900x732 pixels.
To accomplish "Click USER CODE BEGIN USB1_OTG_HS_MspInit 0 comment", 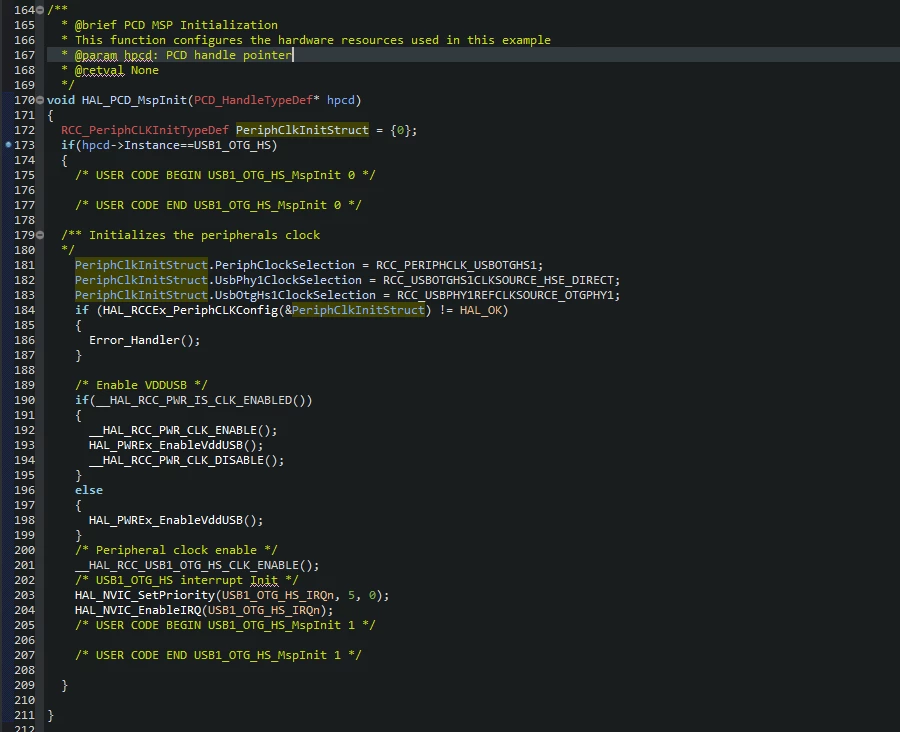I will [225, 175].
